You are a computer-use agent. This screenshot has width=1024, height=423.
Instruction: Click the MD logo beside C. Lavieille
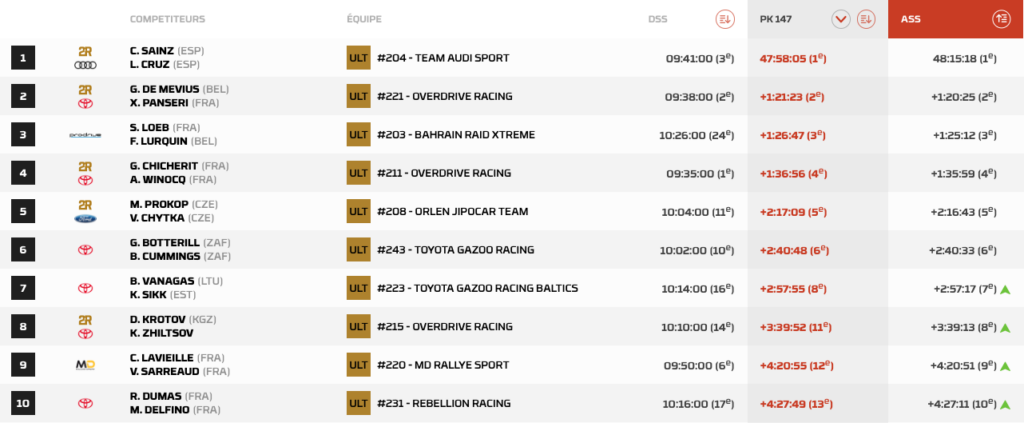tap(85, 365)
